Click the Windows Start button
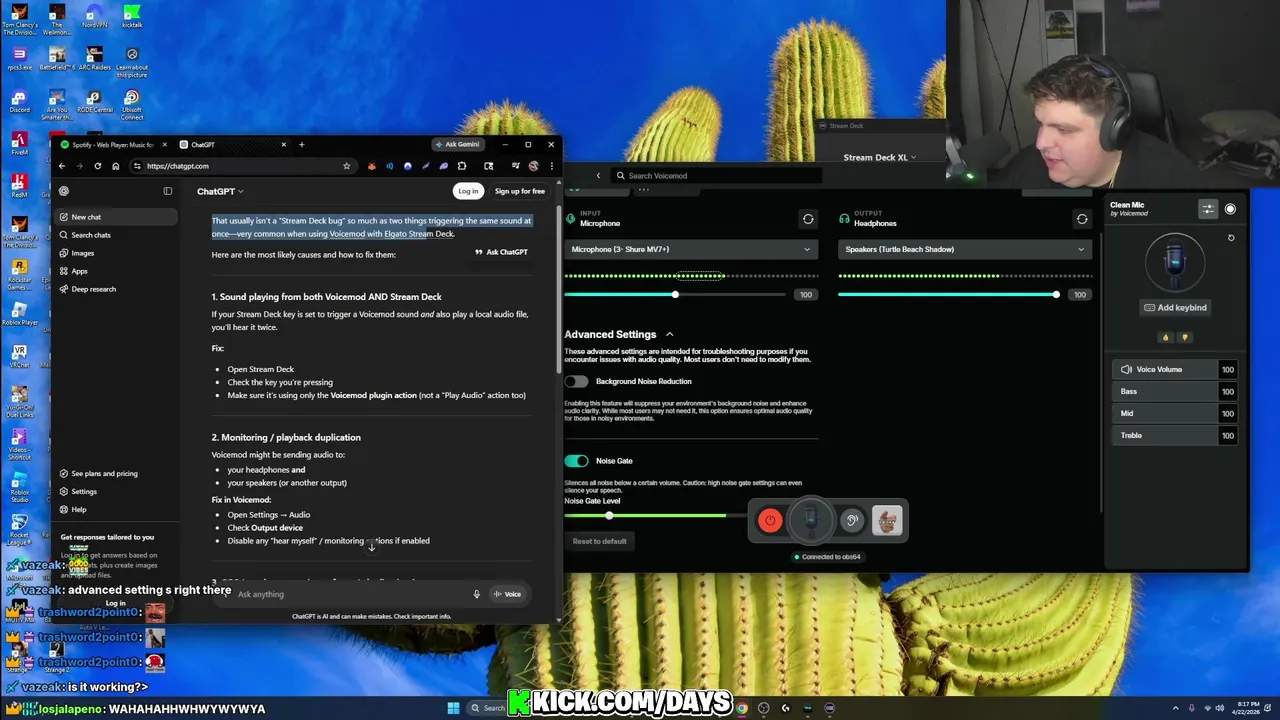 [x=453, y=708]
